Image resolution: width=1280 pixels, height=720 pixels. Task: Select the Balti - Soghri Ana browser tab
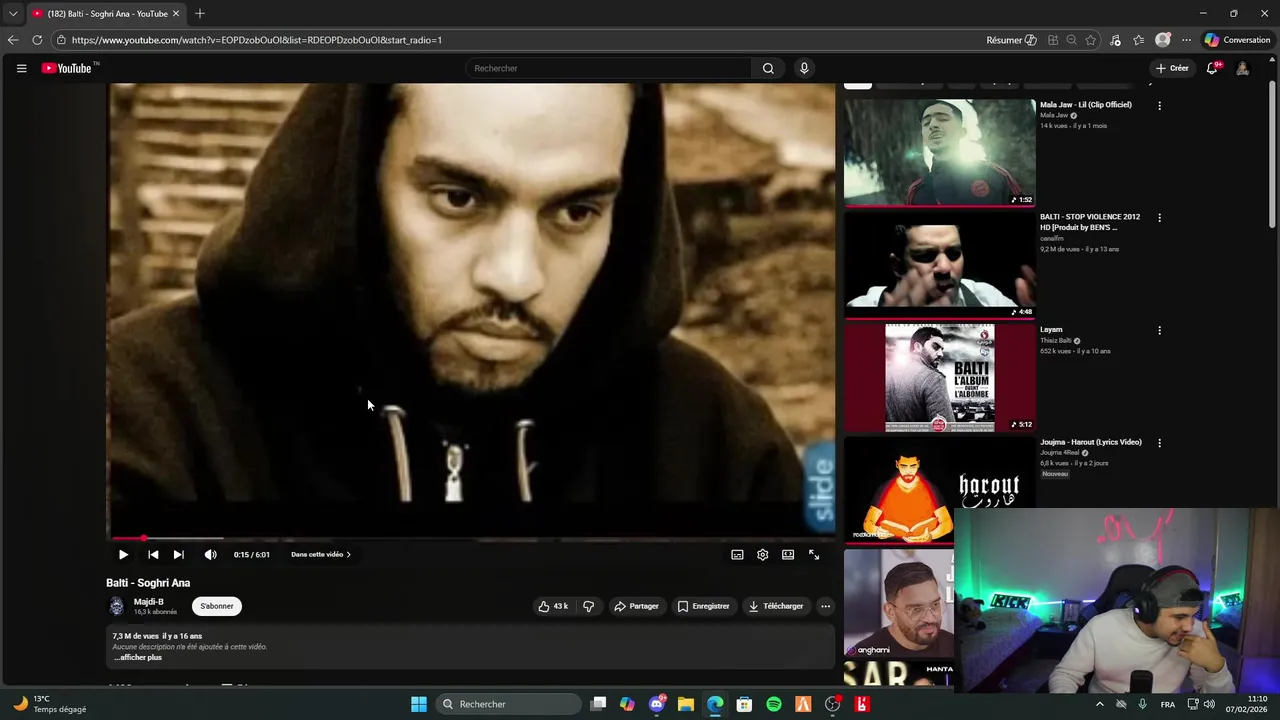click(106, 14)
